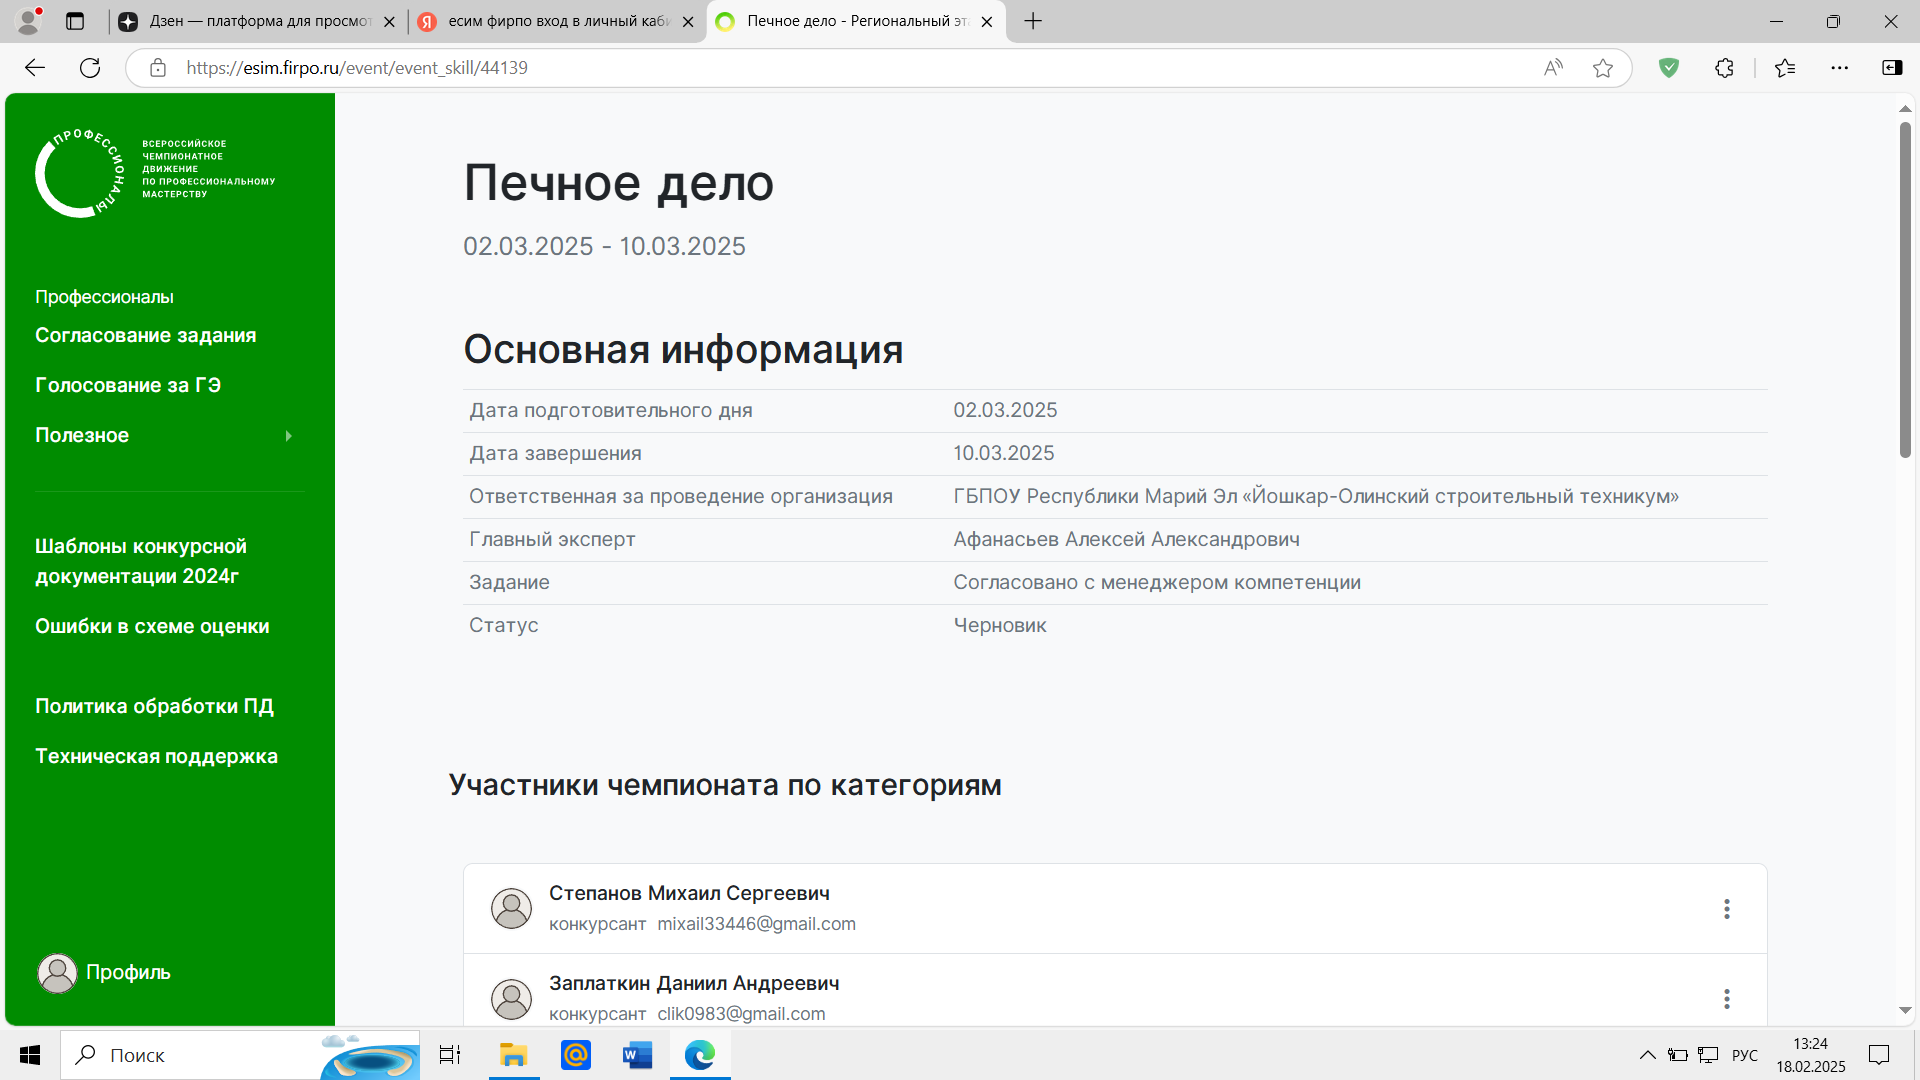The height and width of the screenshot is (1080, 1920).
Task: Click the email clik0983@gmail.com
Action: coord(741,1014)
